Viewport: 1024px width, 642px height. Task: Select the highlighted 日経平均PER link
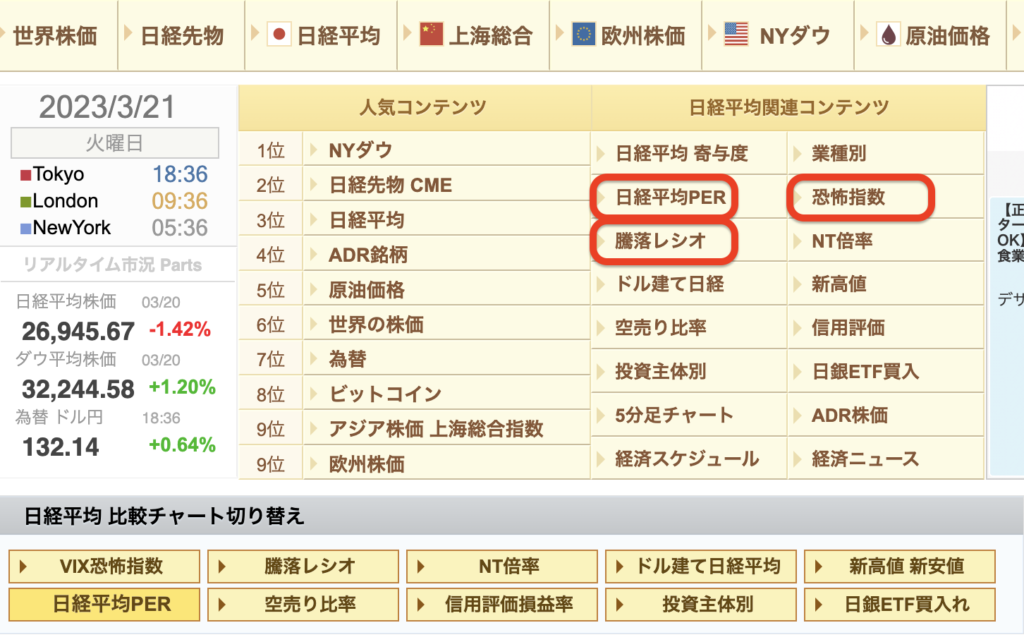pyautogui.click(x=670, y=198)
